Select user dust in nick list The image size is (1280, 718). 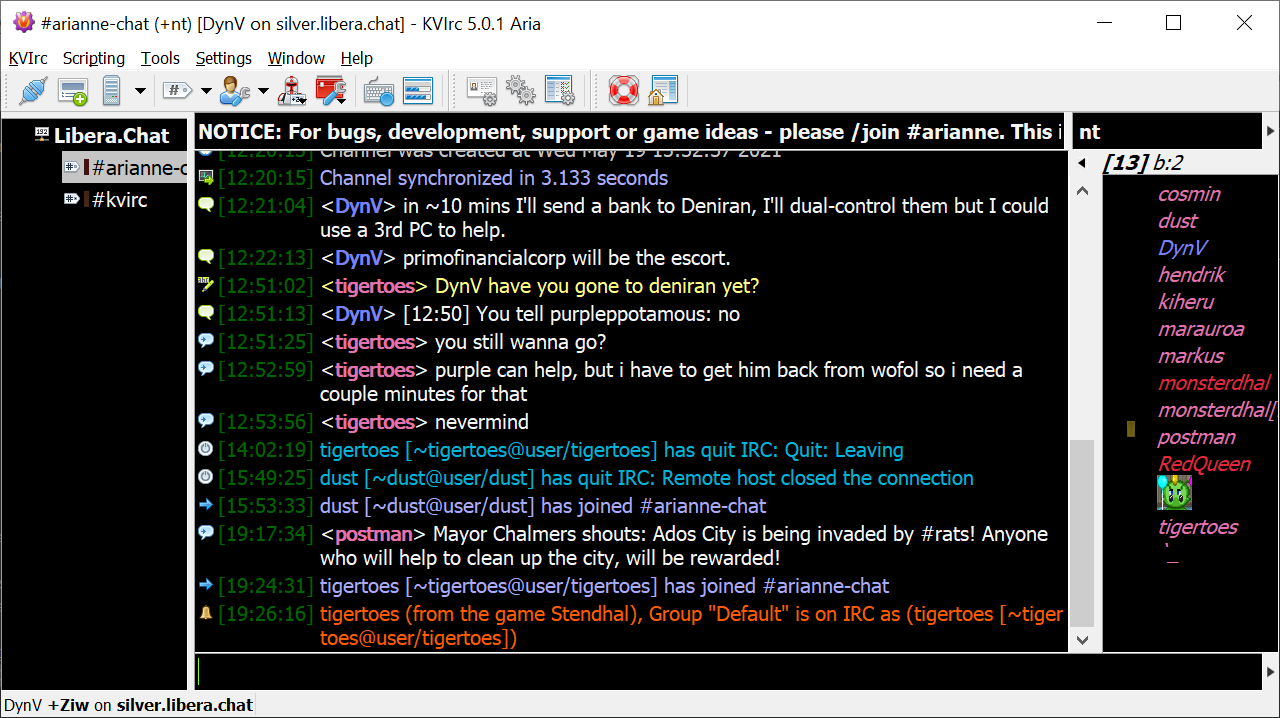(x=1177, y=221)
